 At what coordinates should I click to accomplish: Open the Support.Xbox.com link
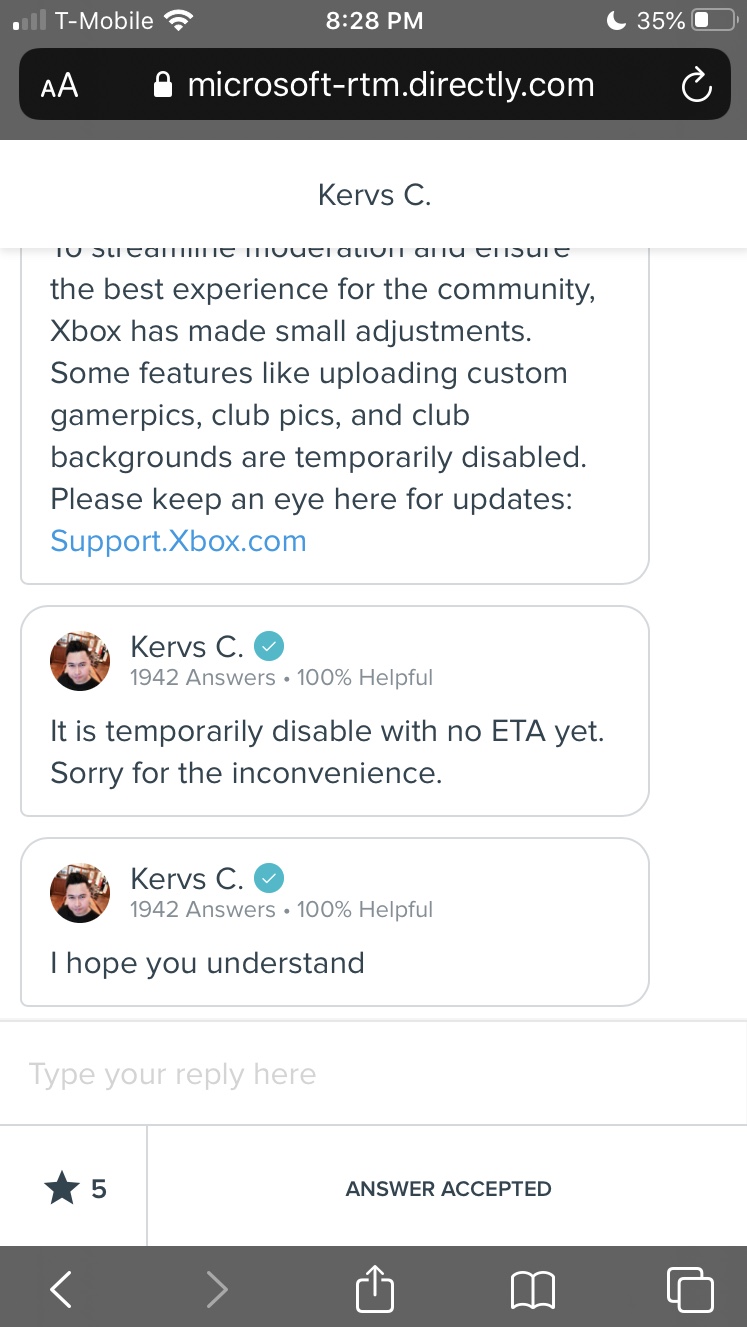[x=178, y=541]
